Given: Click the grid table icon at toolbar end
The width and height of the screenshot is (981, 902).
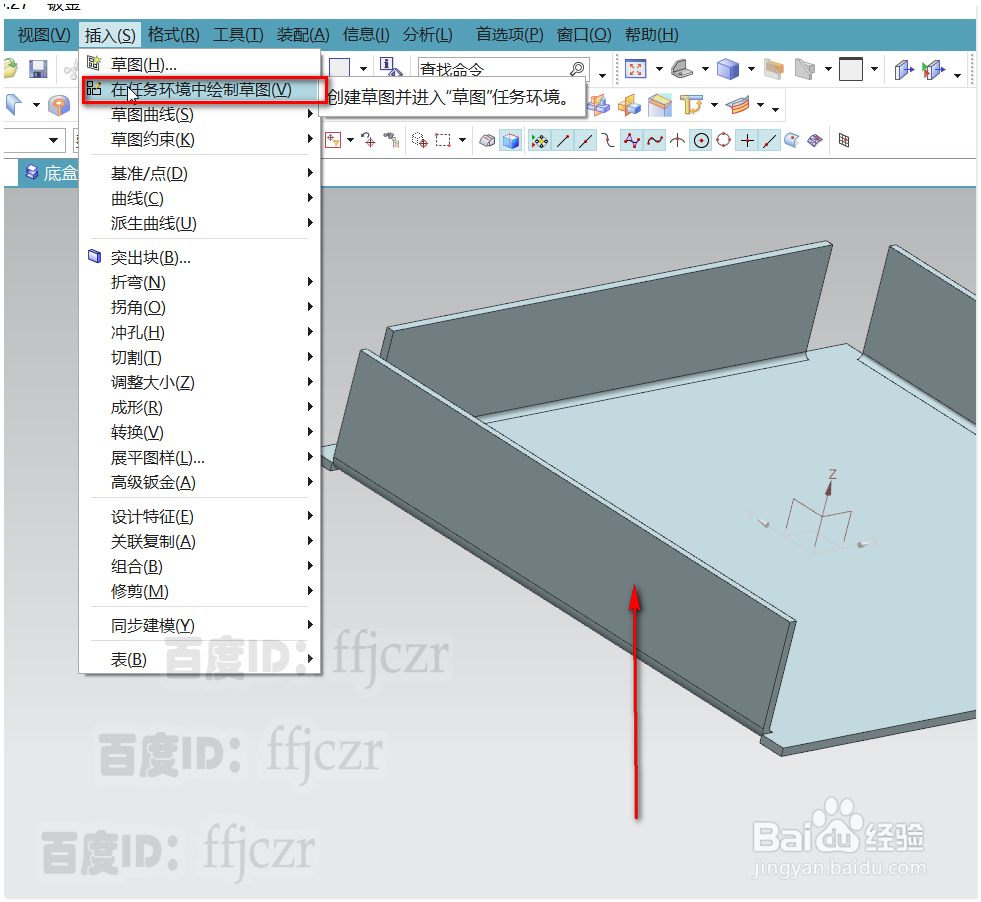Looking at the screenshot, I should (844, 141).
